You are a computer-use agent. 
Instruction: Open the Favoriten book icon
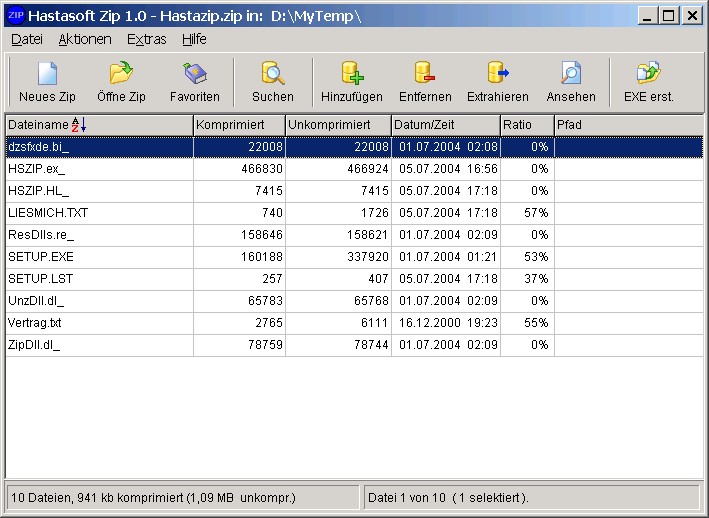point(195,73)
